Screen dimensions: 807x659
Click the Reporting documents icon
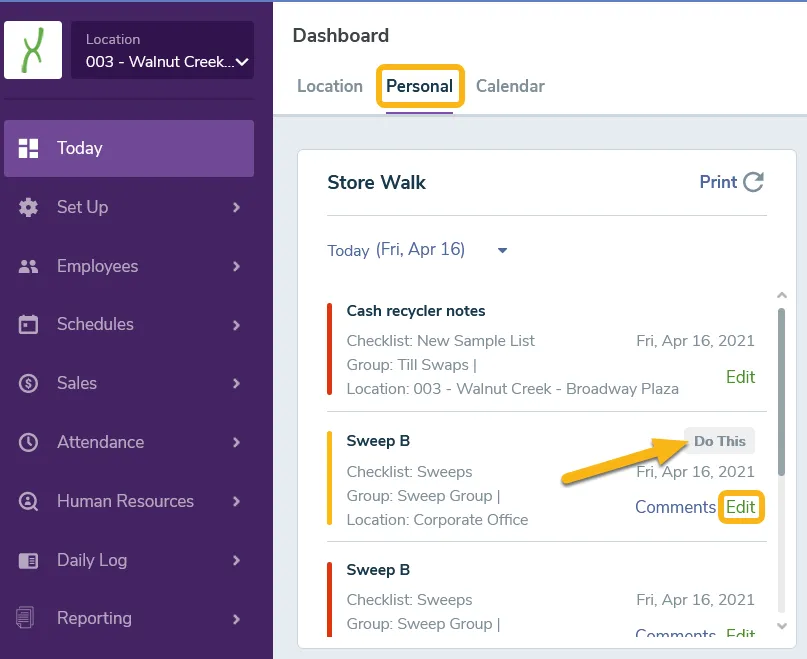pyautogui.click(x=25, y=618)
